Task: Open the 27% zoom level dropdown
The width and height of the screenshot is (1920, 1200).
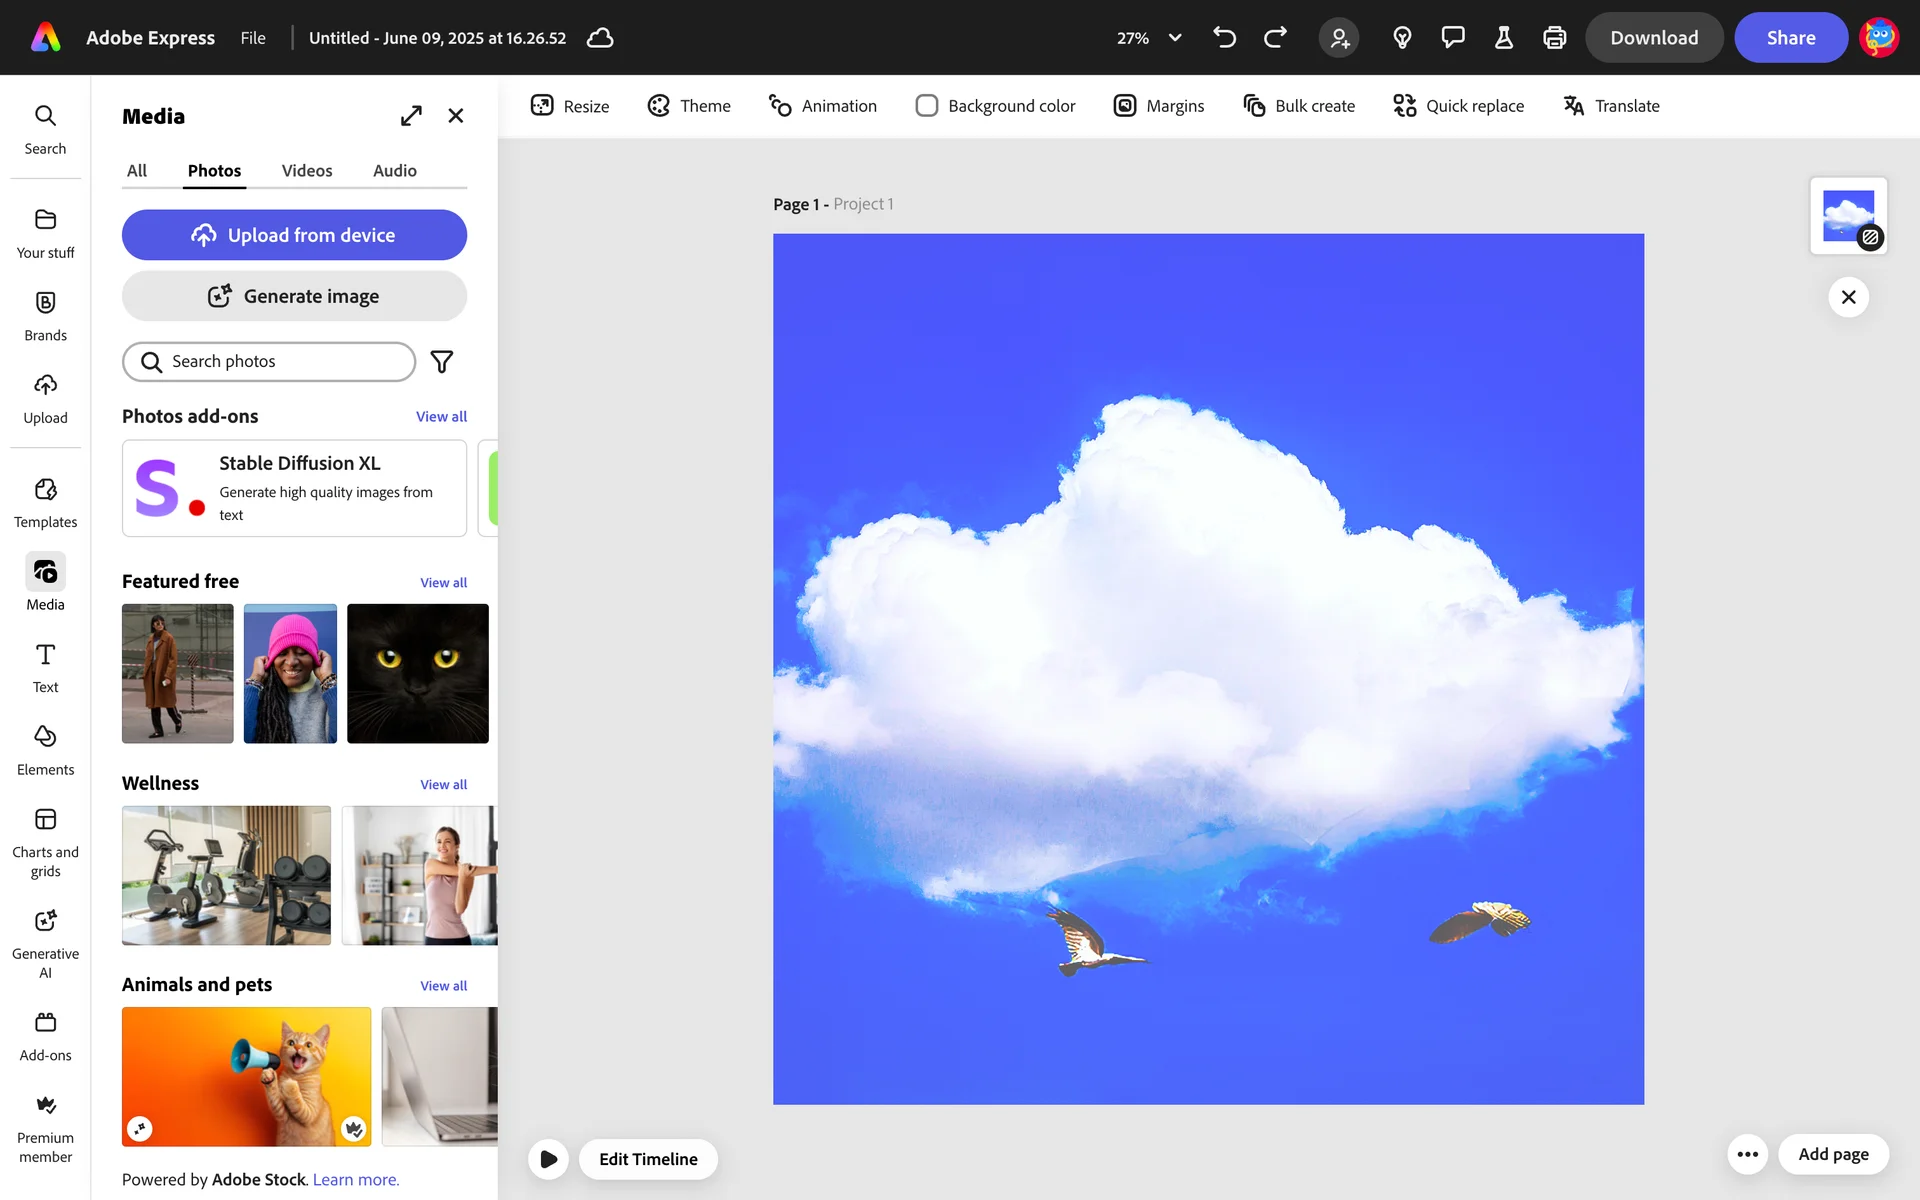Action: [x=1149, y=38]
